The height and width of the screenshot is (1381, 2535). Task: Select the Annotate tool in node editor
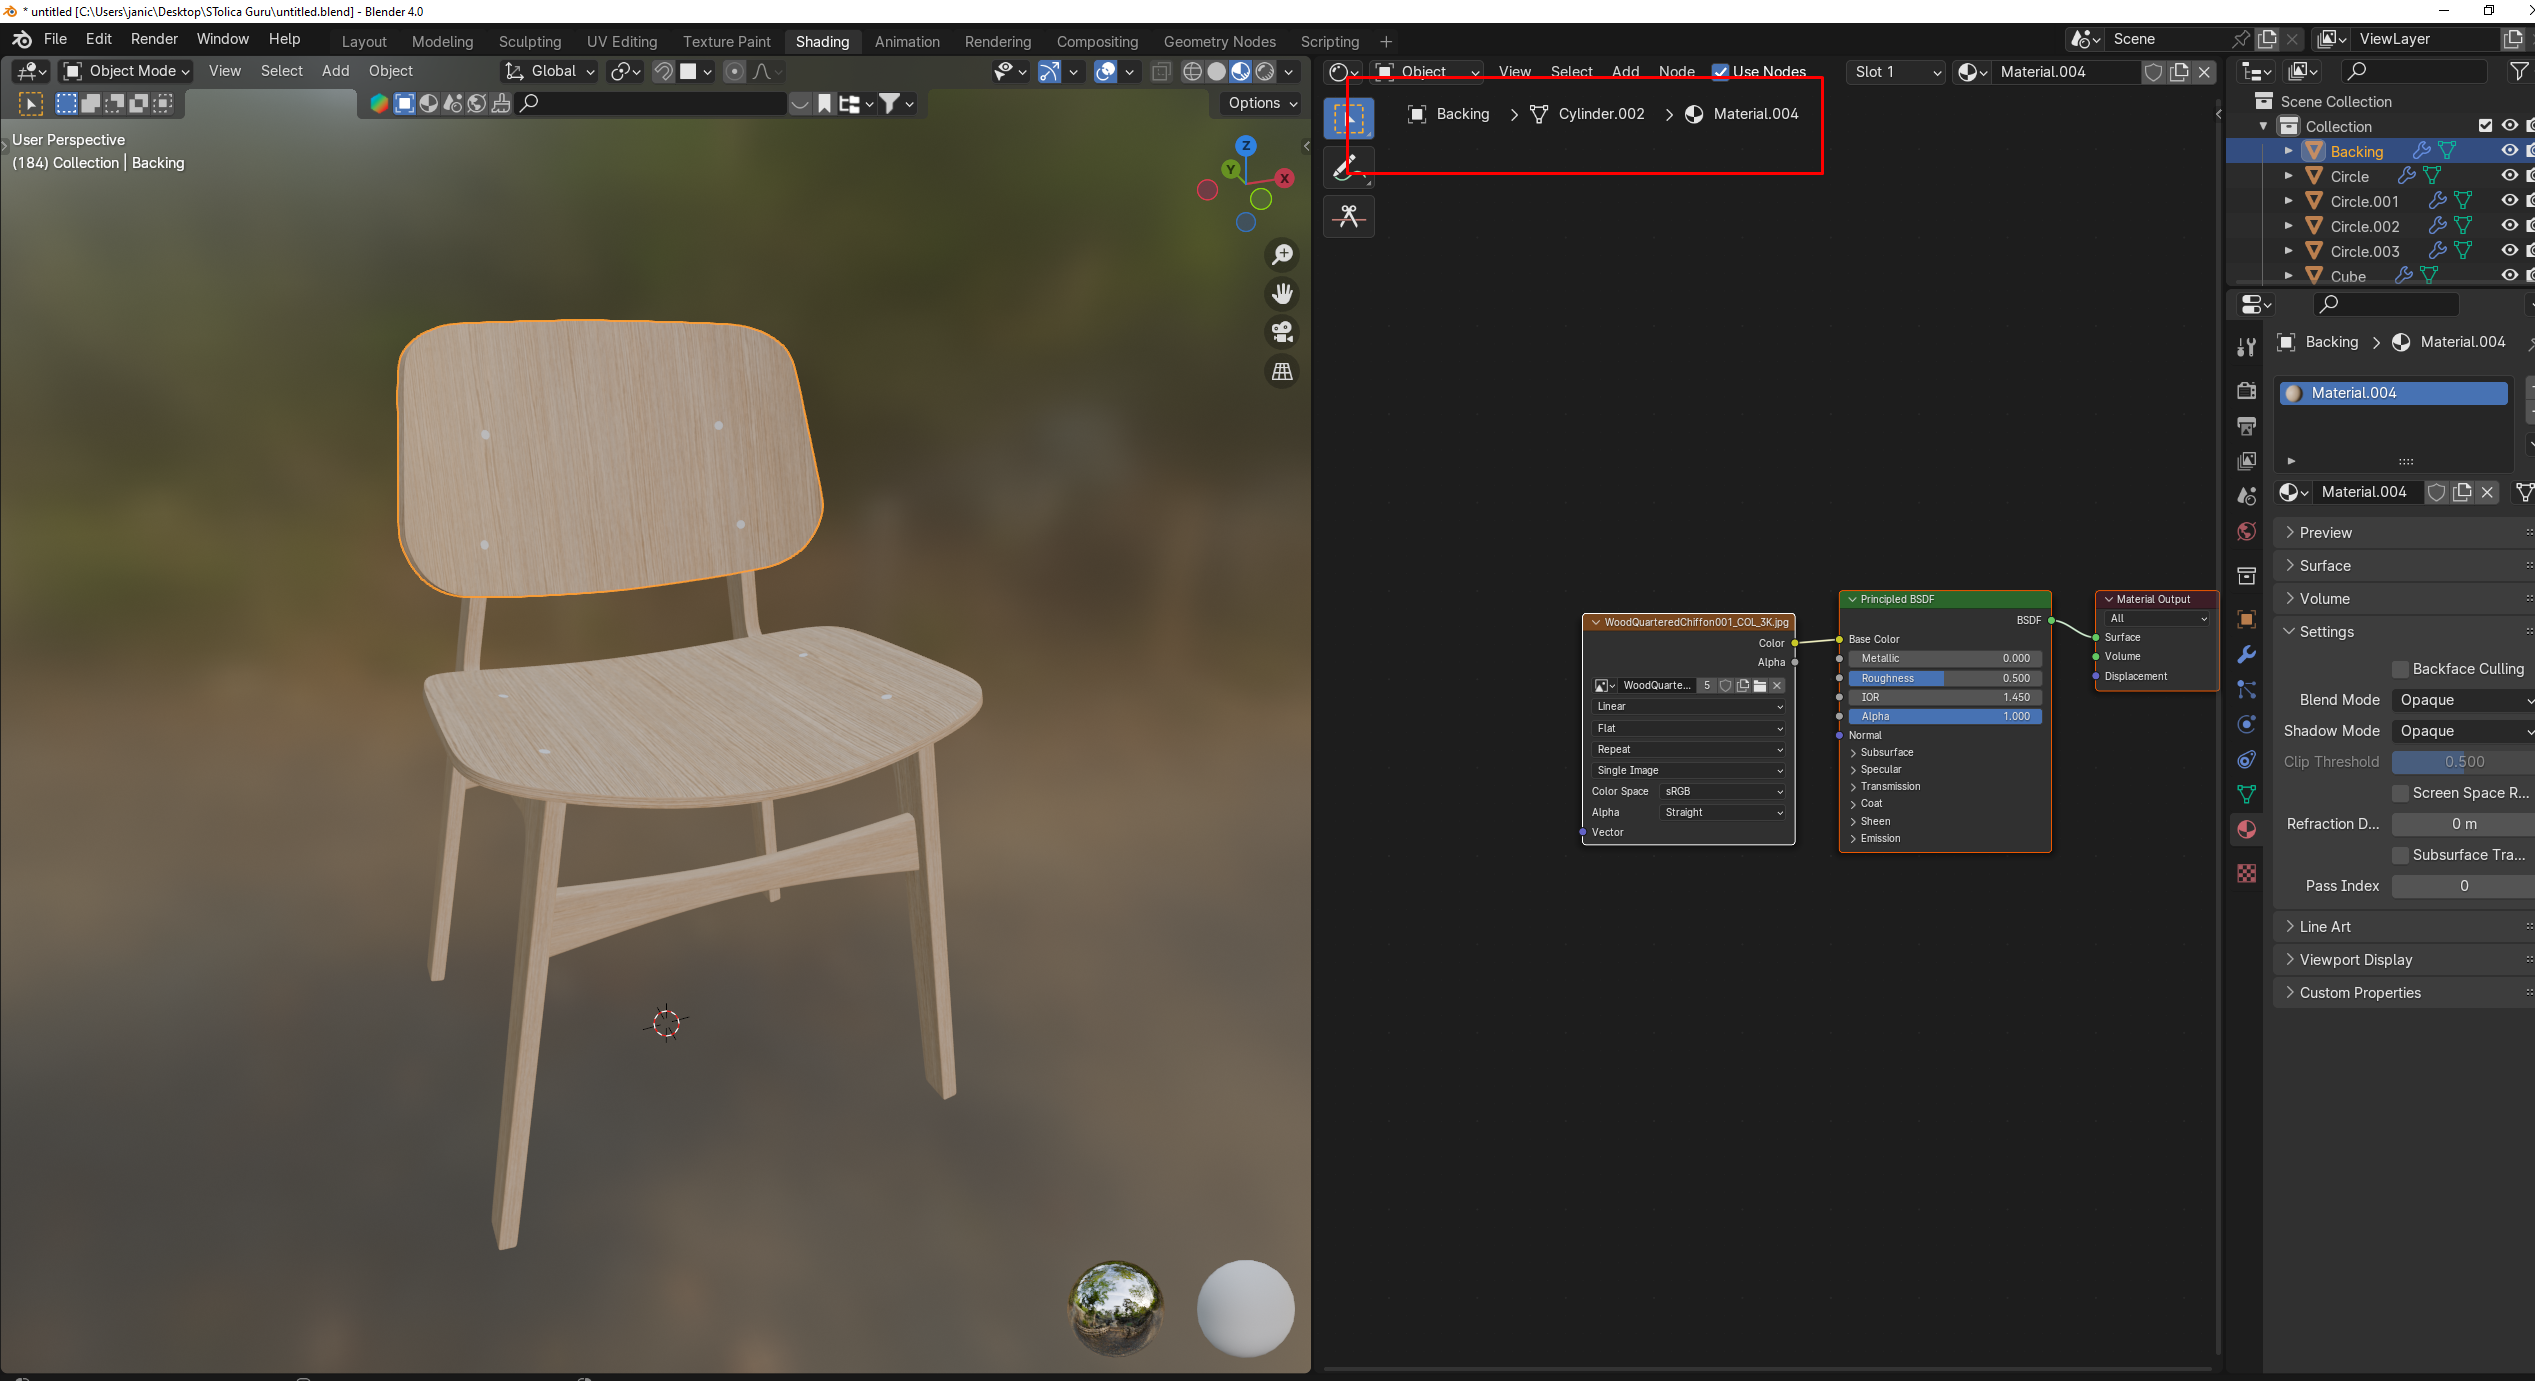tap(1348, 167)
